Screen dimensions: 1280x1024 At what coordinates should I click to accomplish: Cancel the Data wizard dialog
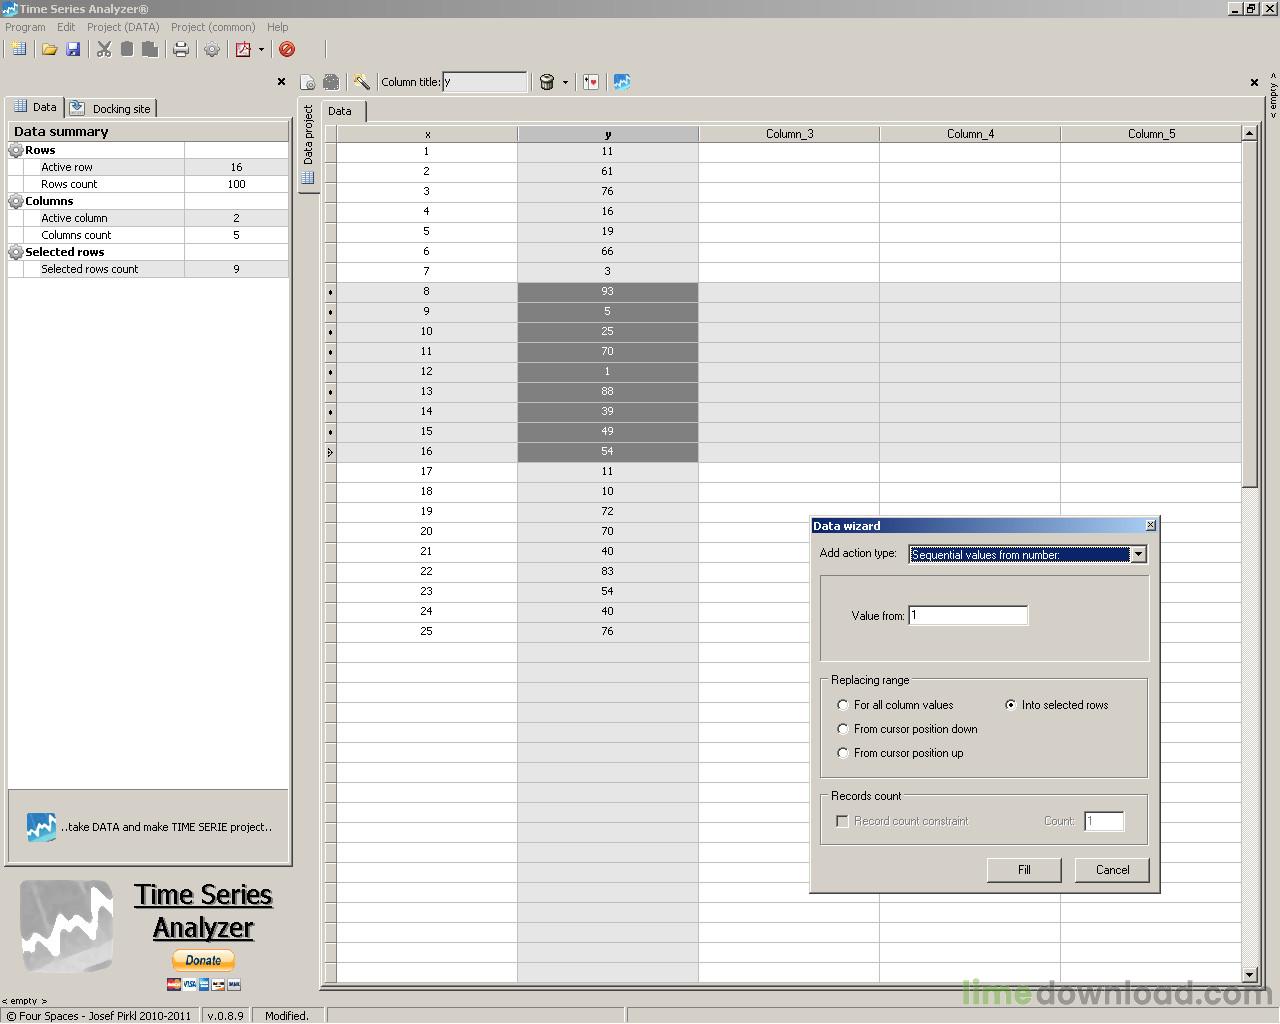[1111, 869]
